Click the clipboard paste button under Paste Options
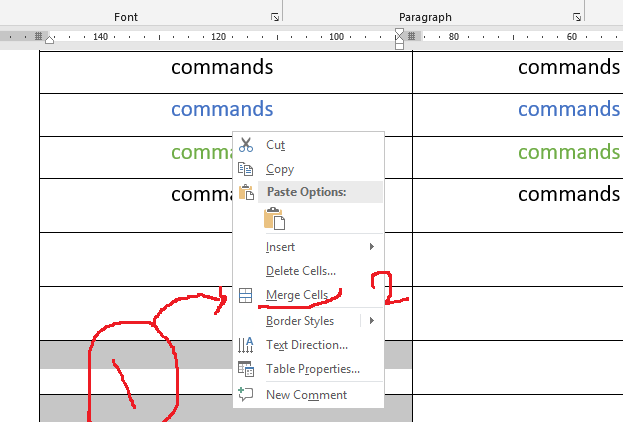Viewport: 623px width, 422px height. (274, 219)
